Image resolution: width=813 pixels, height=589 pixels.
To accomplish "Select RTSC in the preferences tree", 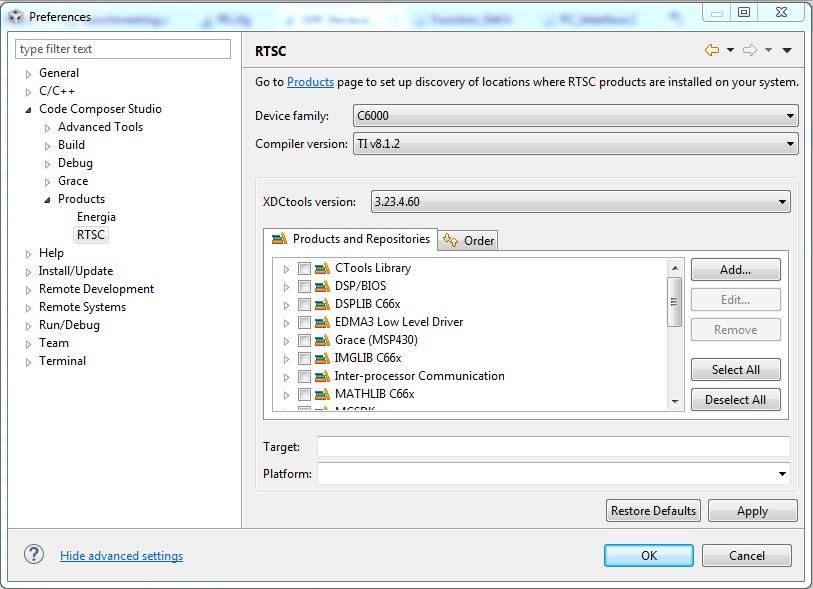I will click(91, 235).
